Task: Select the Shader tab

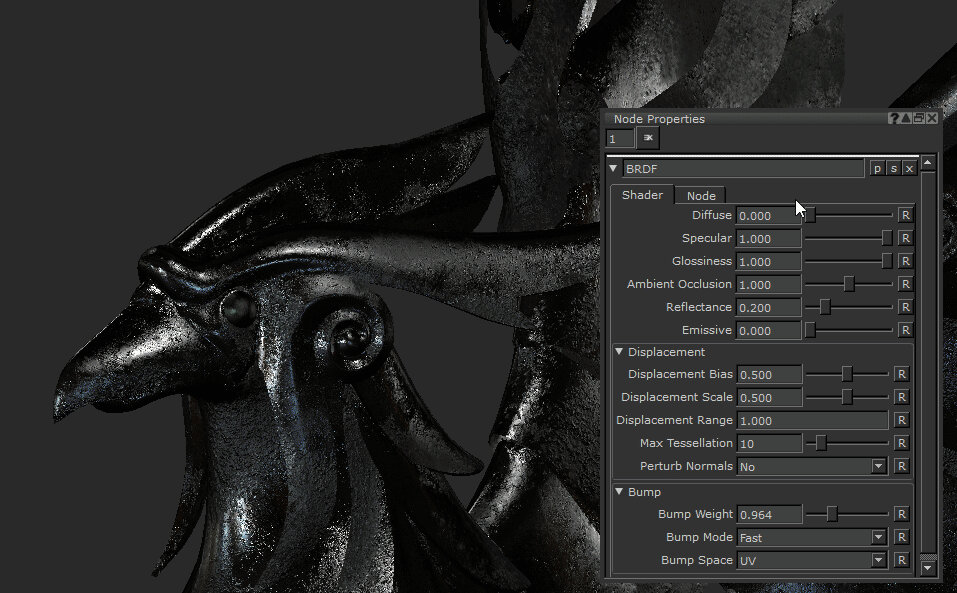Action: point(642,195)
